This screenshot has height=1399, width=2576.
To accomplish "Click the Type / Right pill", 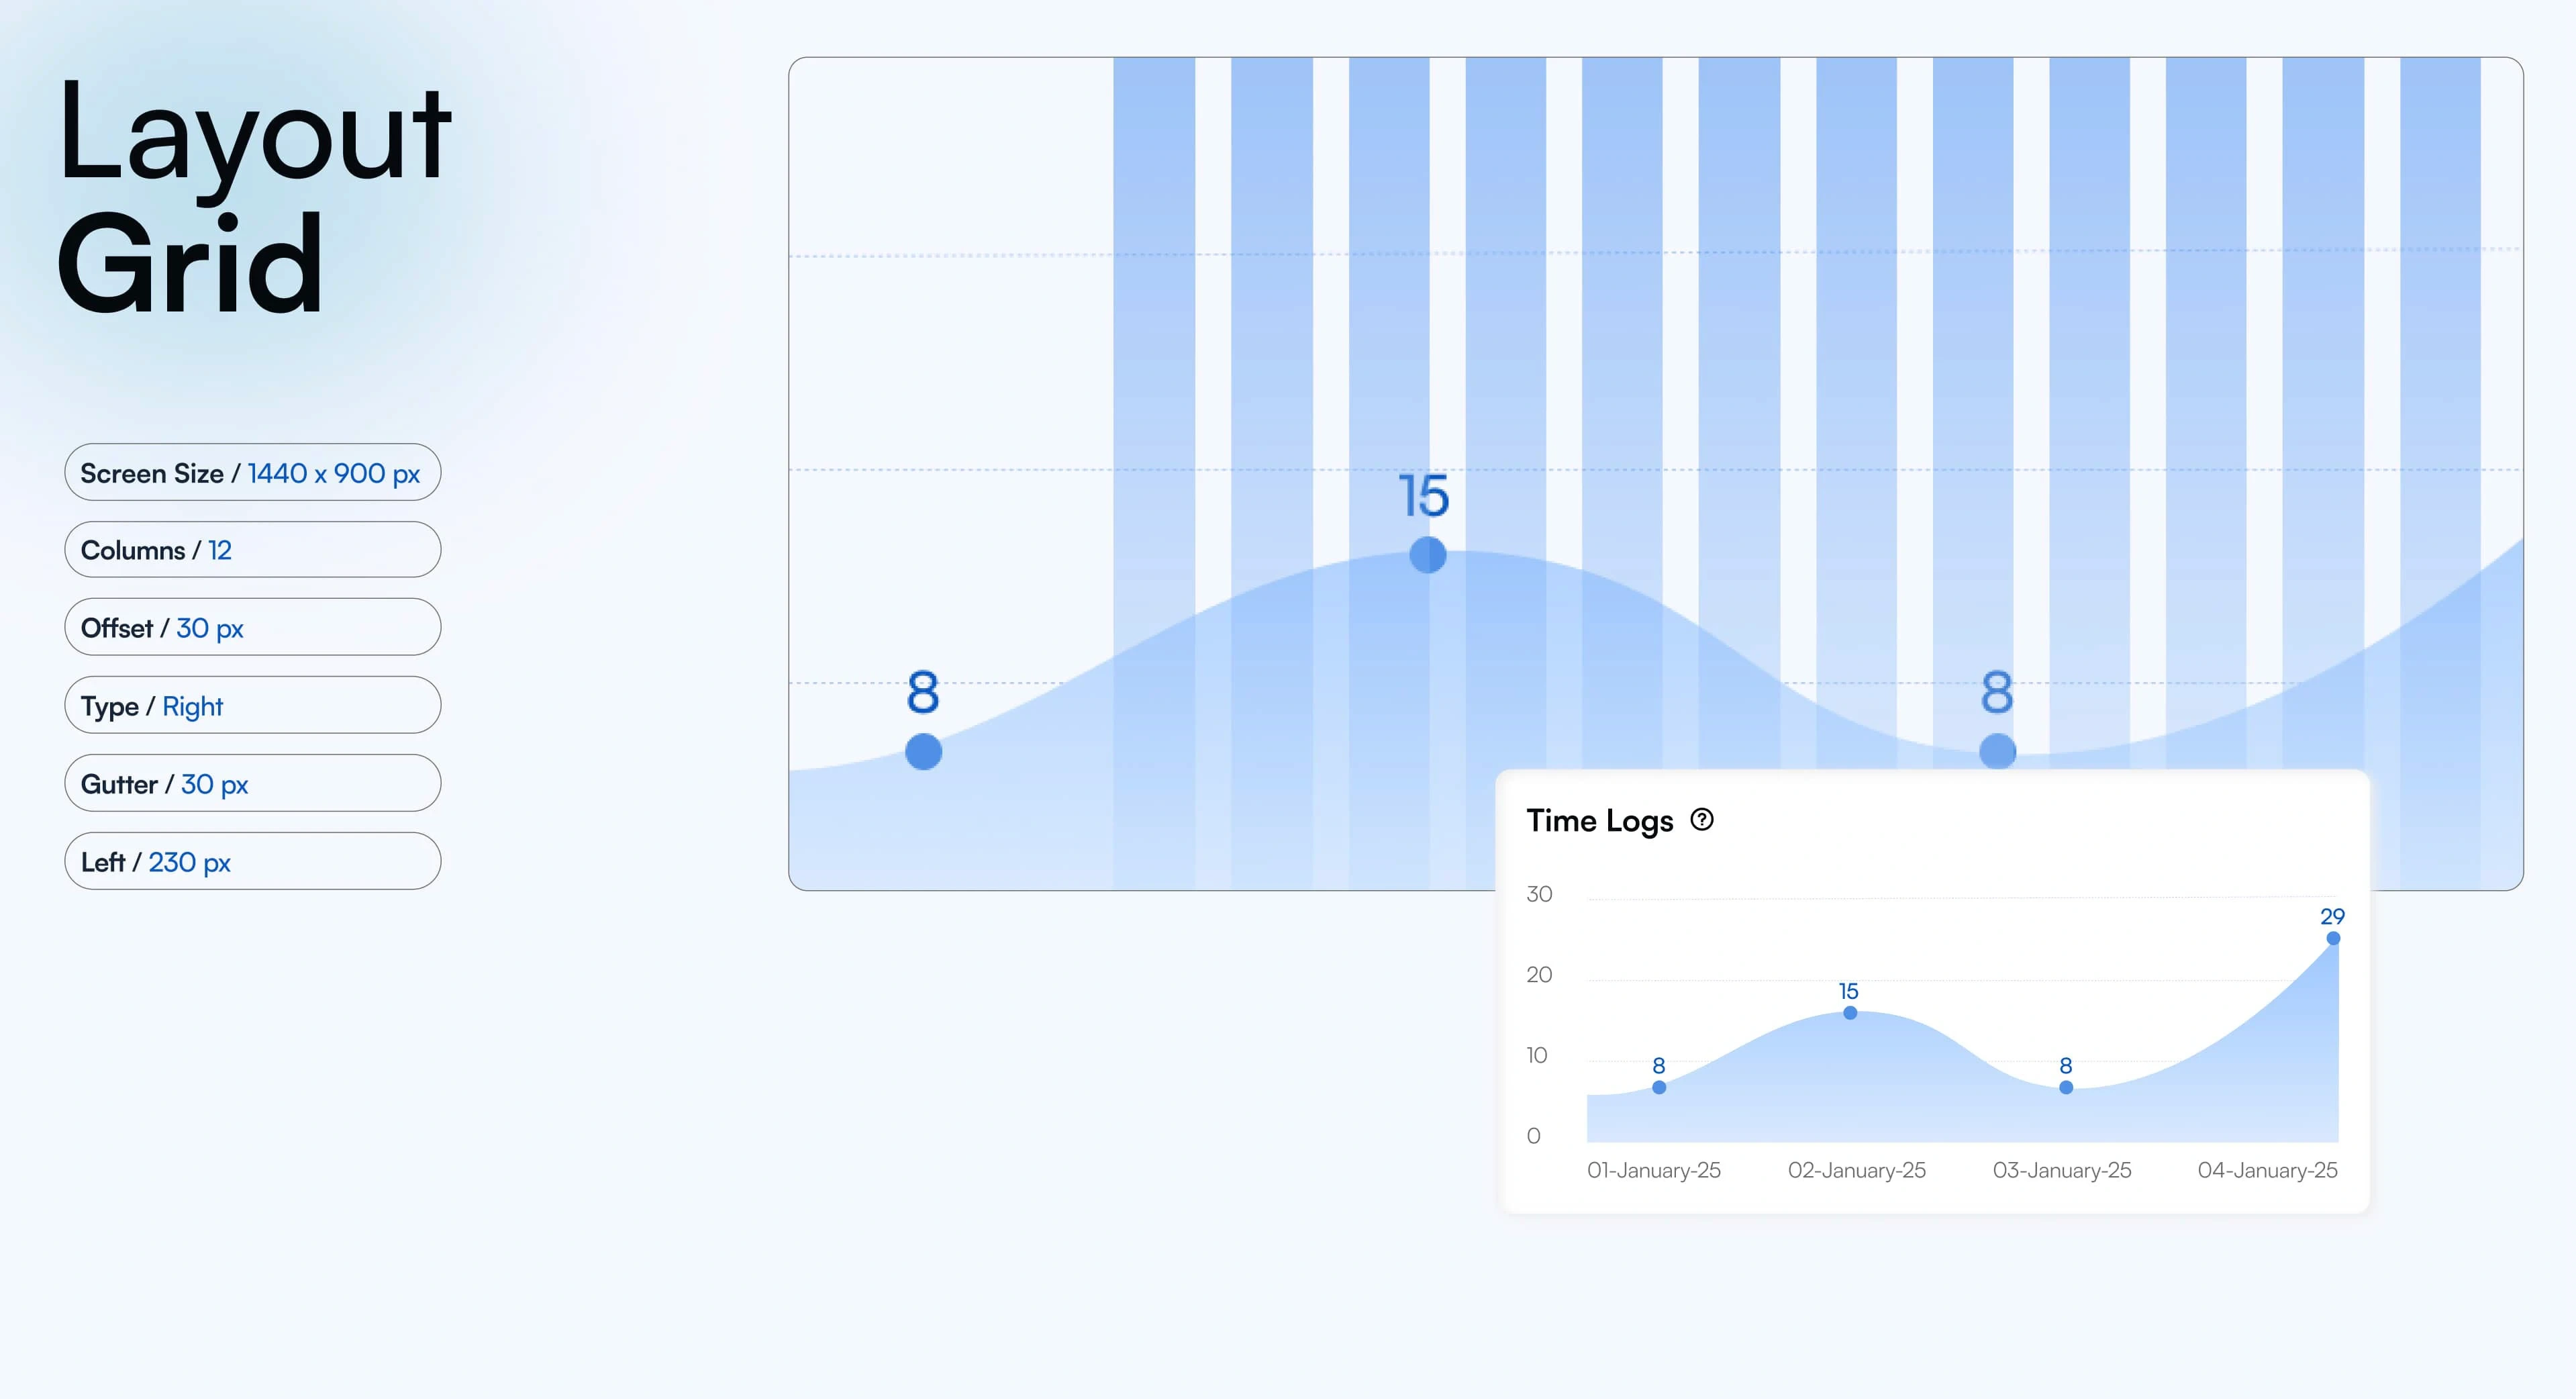I will click(252, 706).
